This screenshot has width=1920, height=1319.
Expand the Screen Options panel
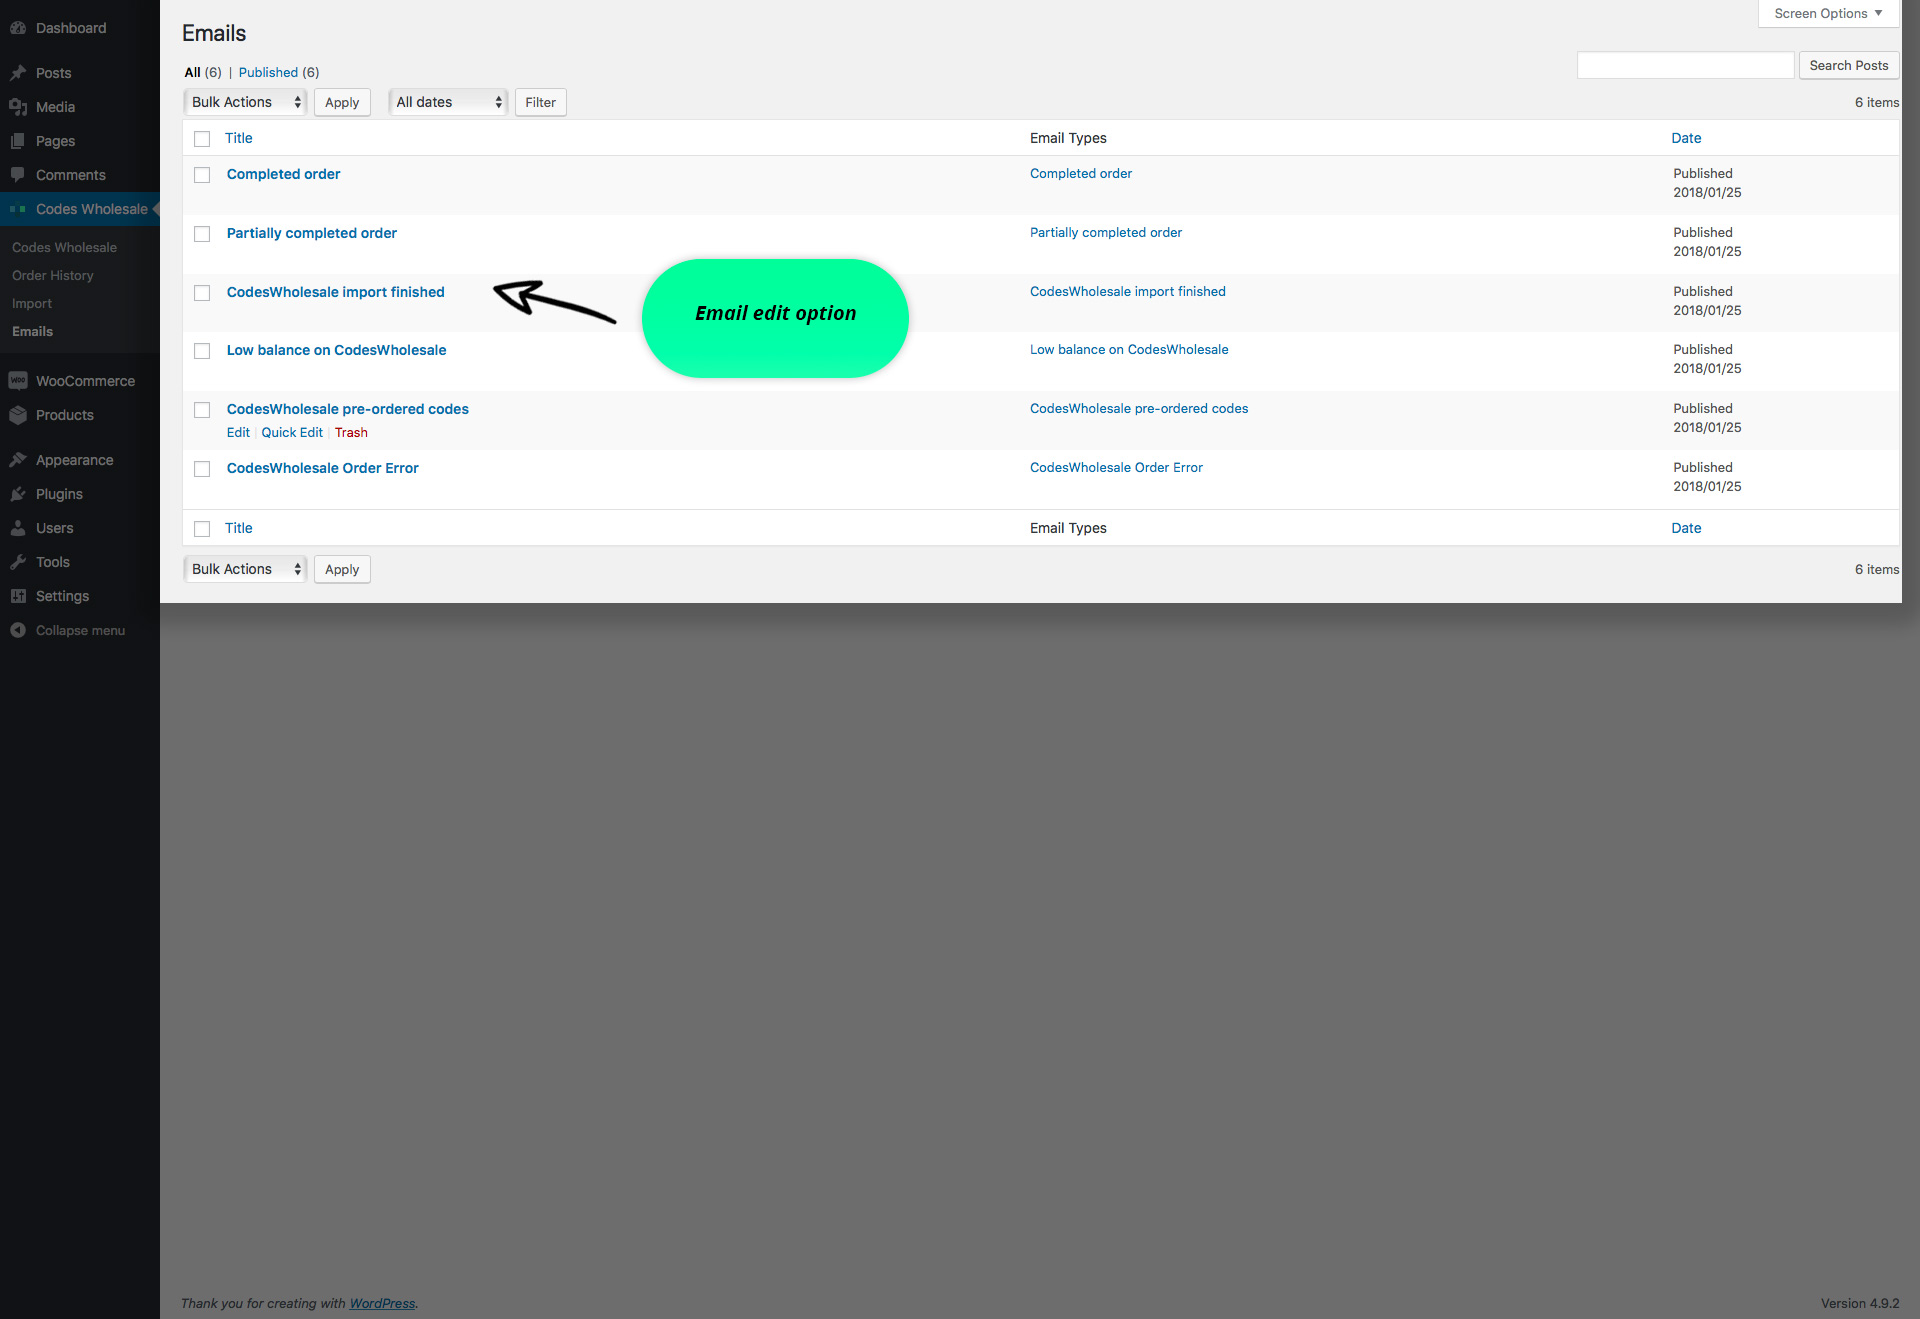[1827, 13]
